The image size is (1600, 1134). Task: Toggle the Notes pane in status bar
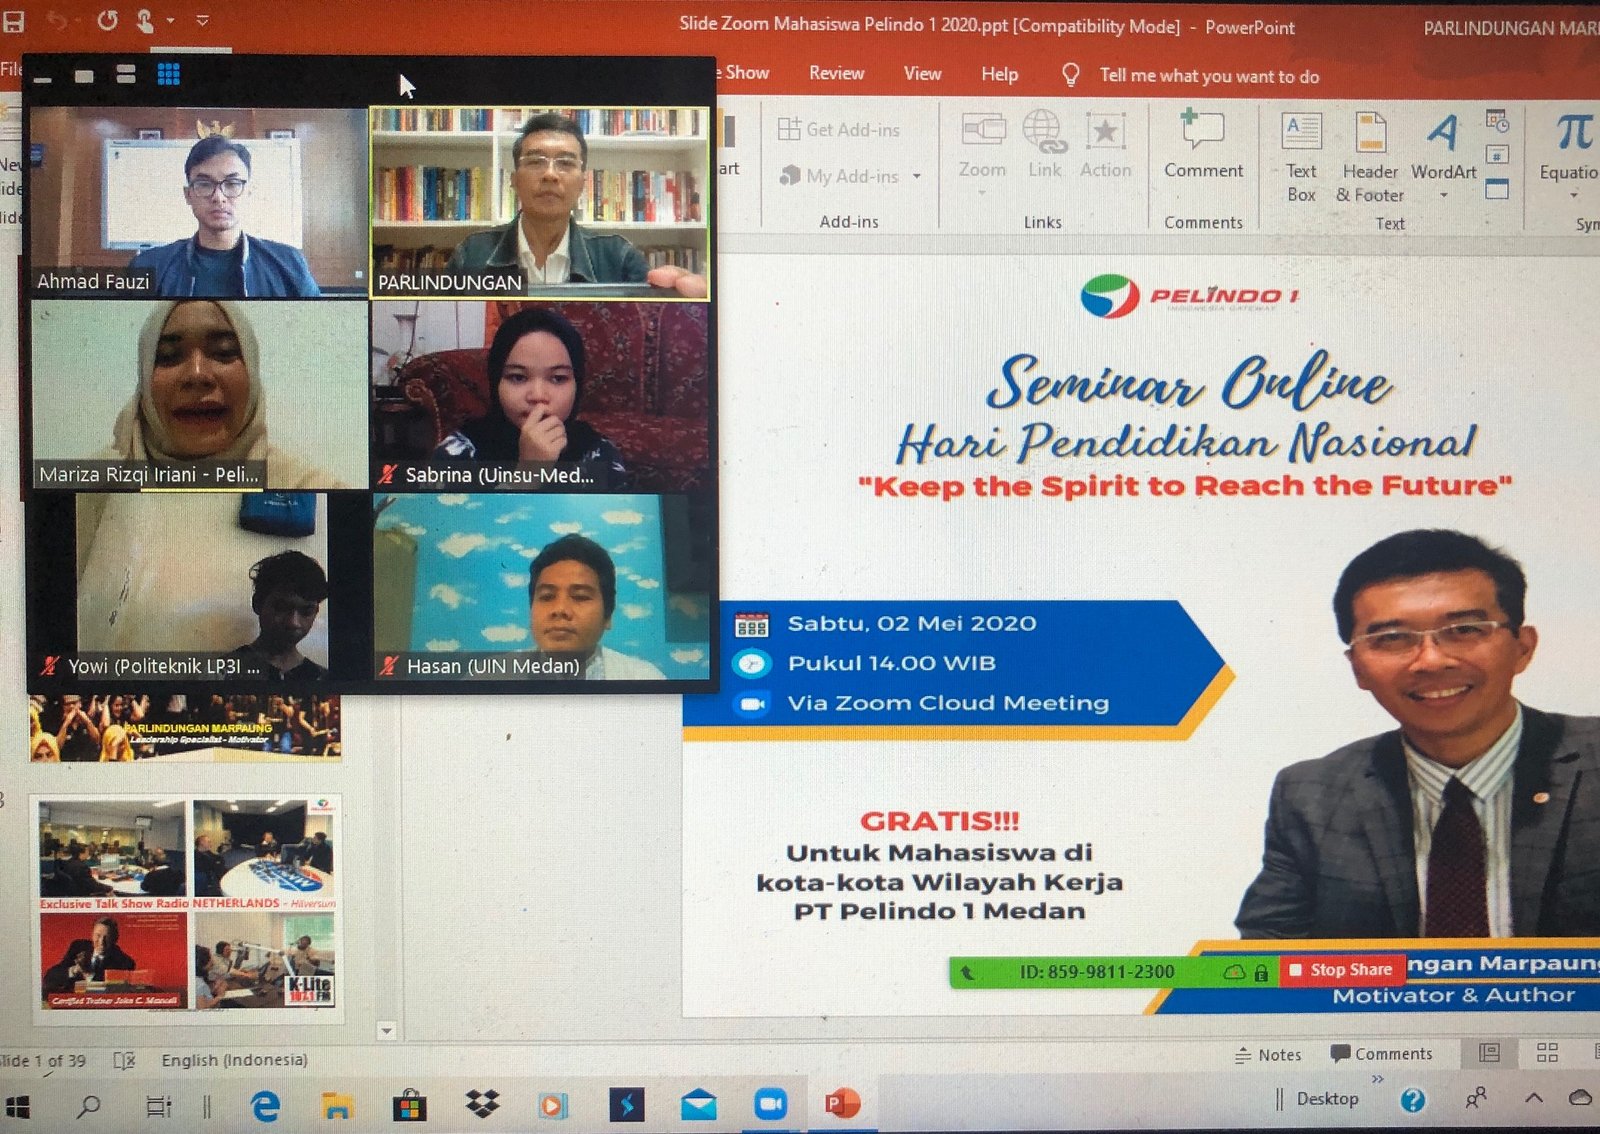(x=1268, y=1054)
